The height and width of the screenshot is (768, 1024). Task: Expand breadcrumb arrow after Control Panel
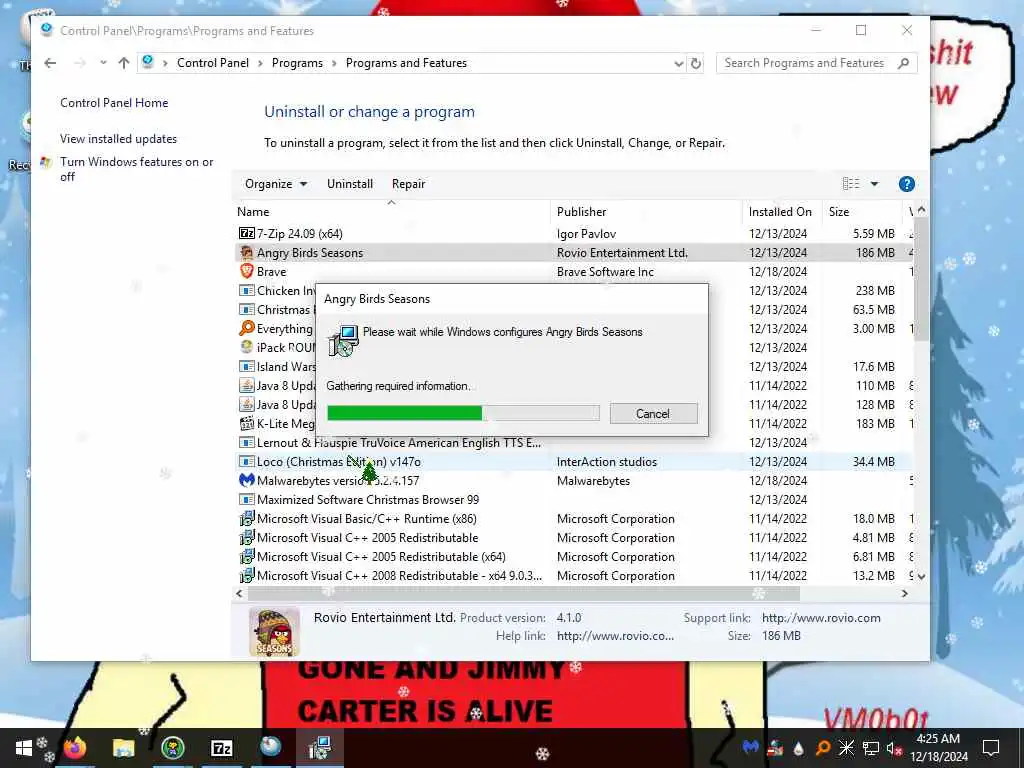[x=260, y=63]
